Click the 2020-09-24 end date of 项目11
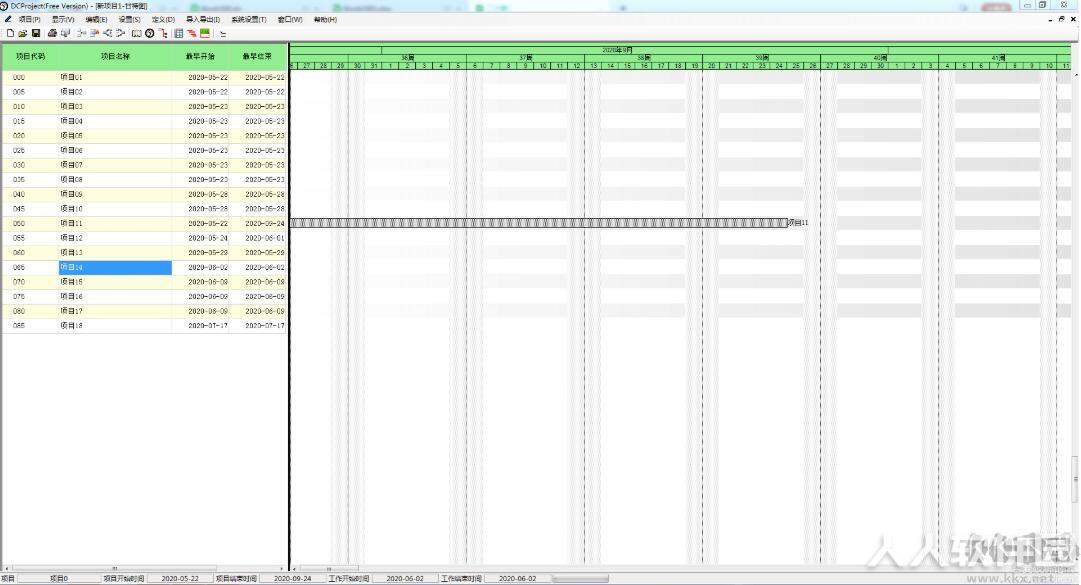1081x585 pixels. (x=258, y=223)
